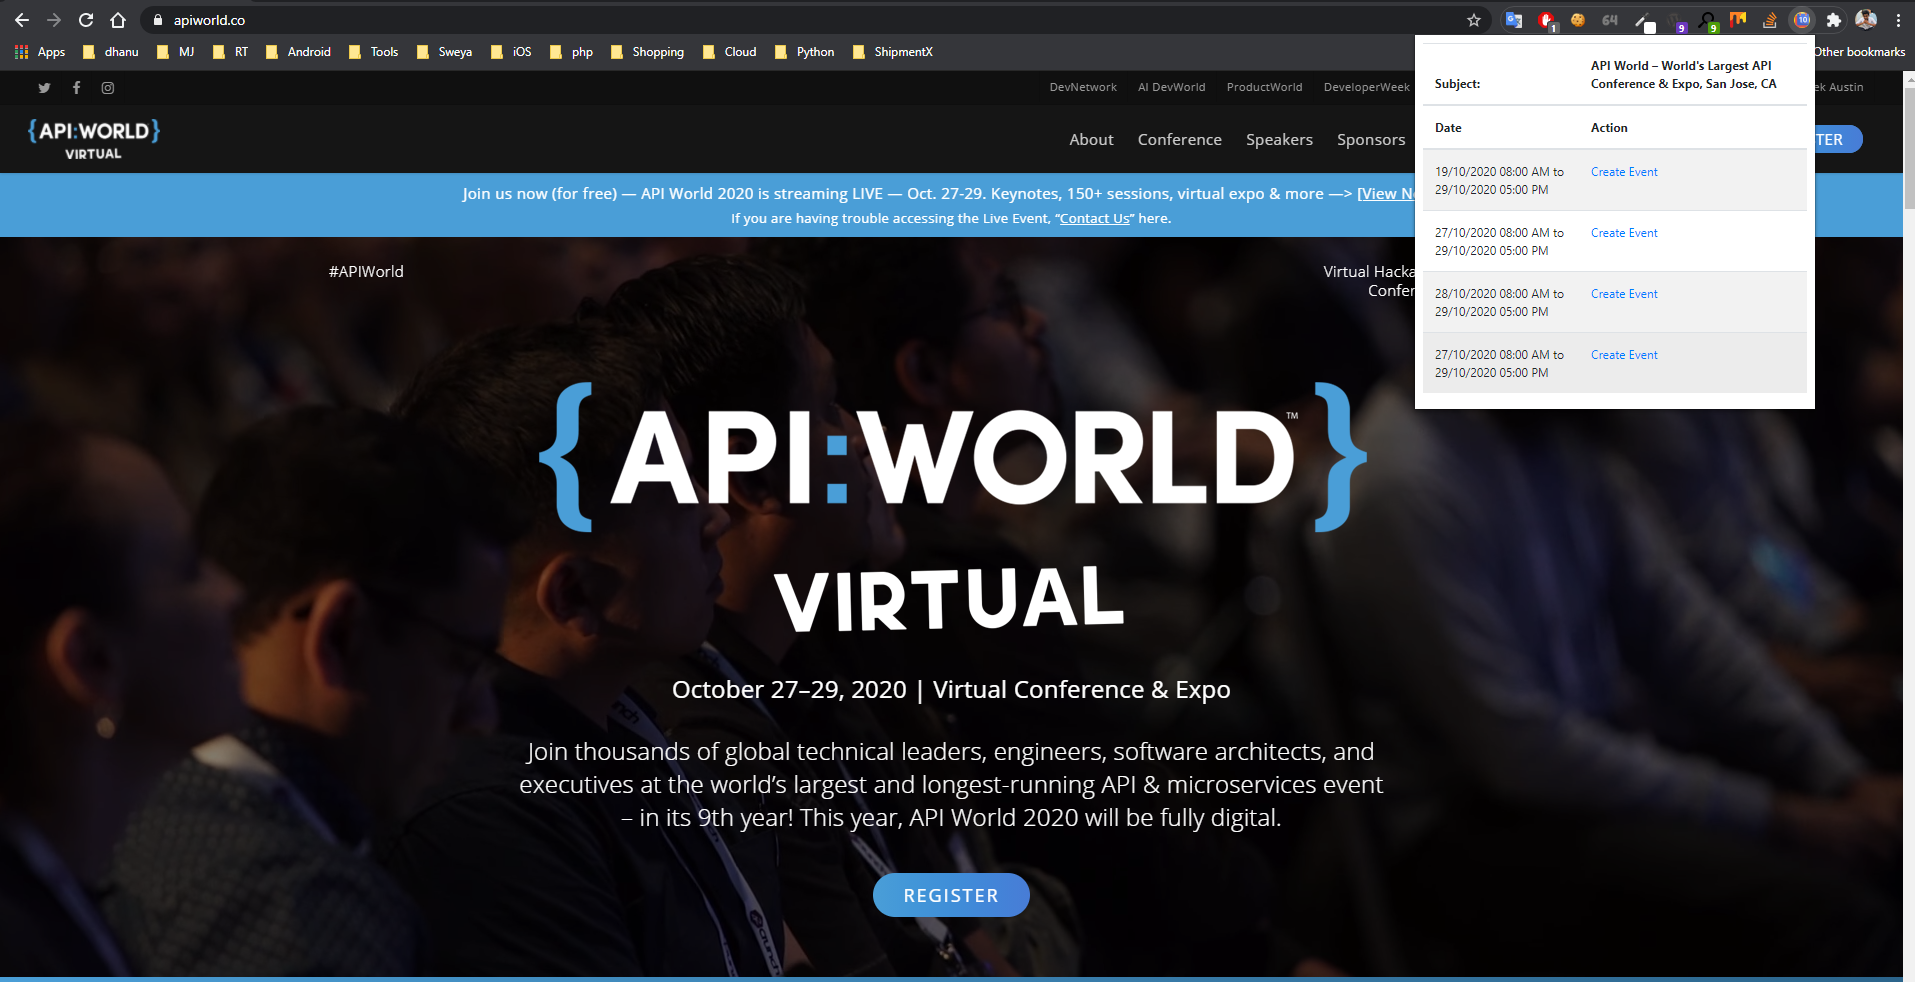This screenshot has height=982, width=1915.
Task: Open the MJ bookmarks folder
Action: [x=176, y=52]
